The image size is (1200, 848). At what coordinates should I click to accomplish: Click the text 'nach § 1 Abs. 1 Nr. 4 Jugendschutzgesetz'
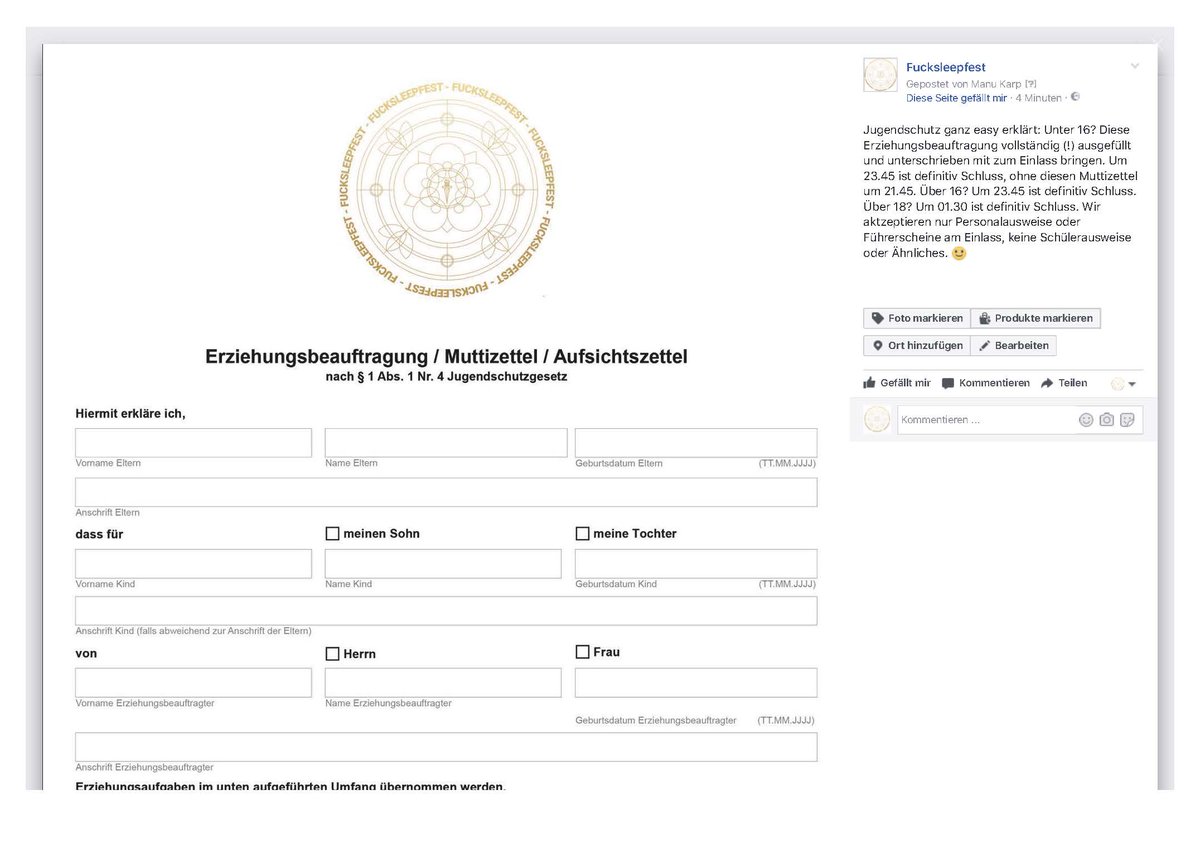coord(446,377)
